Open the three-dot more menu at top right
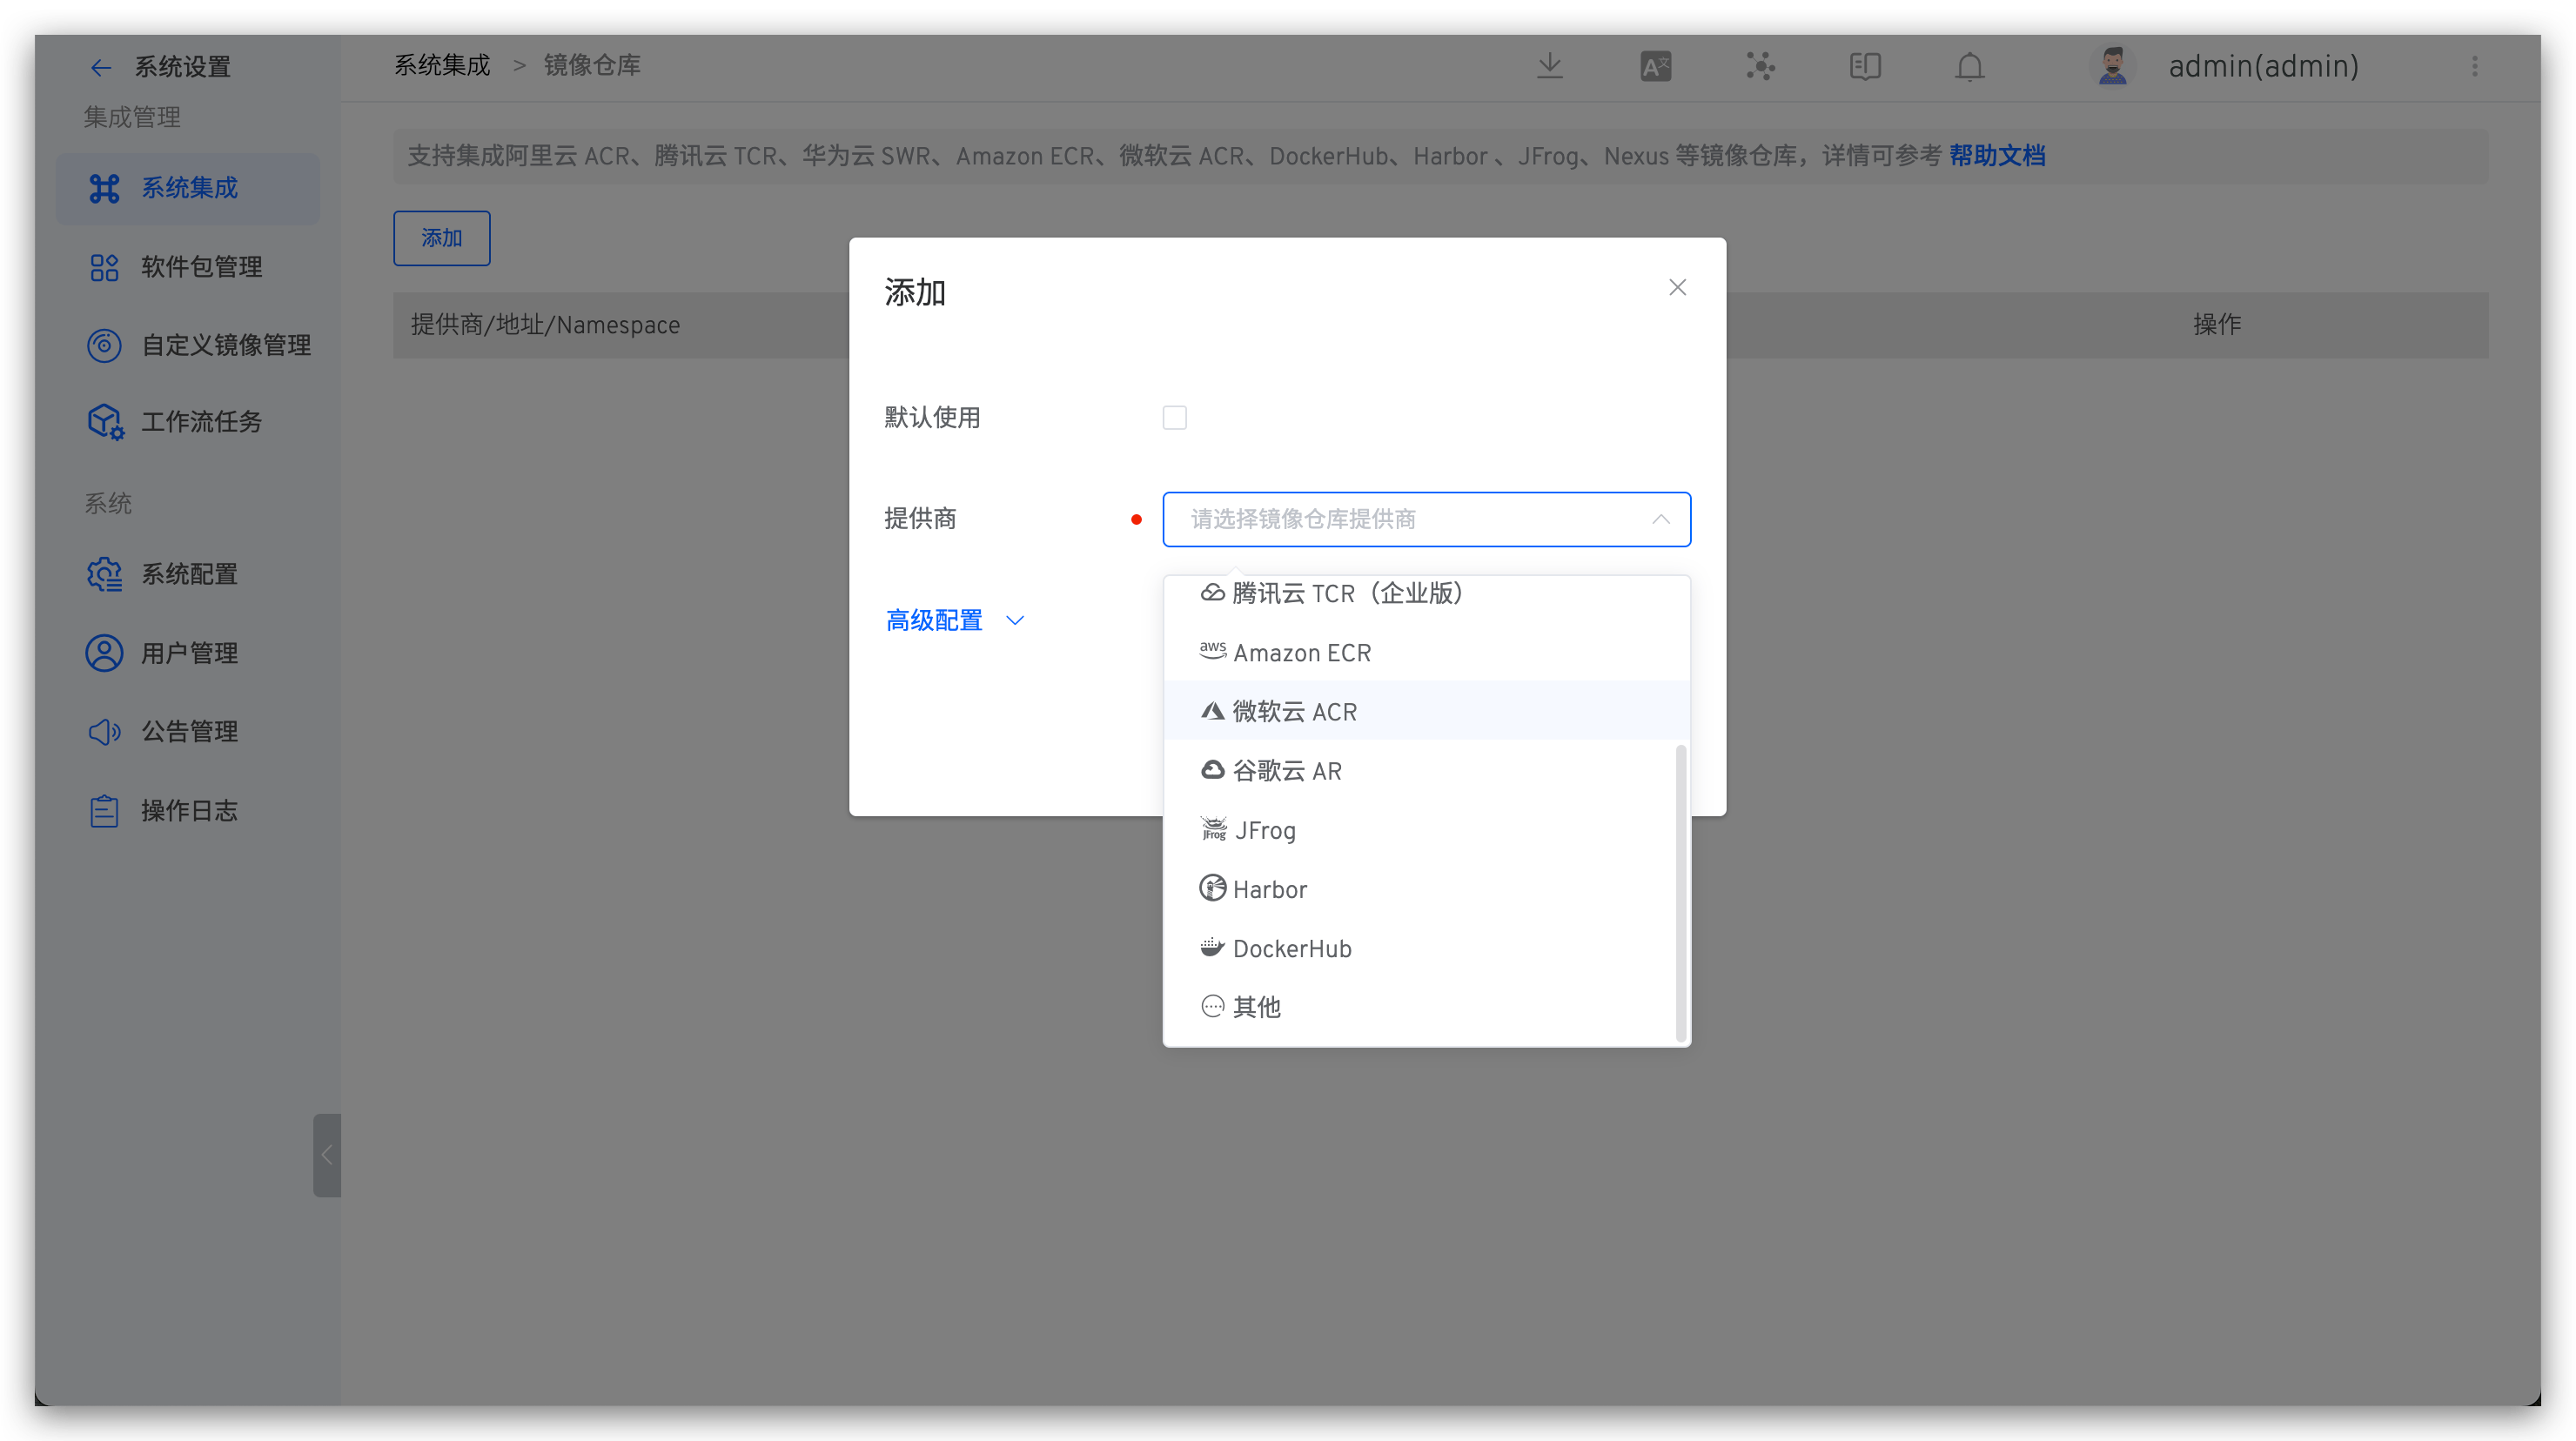2576x1441 pixels. click(2475, 66)
